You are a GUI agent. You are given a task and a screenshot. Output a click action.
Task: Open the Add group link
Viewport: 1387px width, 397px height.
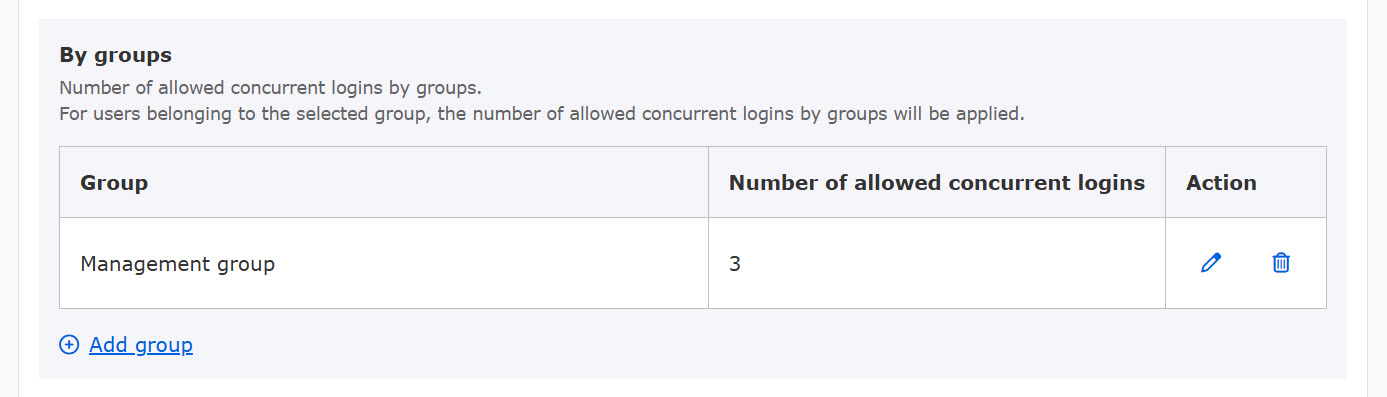coord(141,345)
